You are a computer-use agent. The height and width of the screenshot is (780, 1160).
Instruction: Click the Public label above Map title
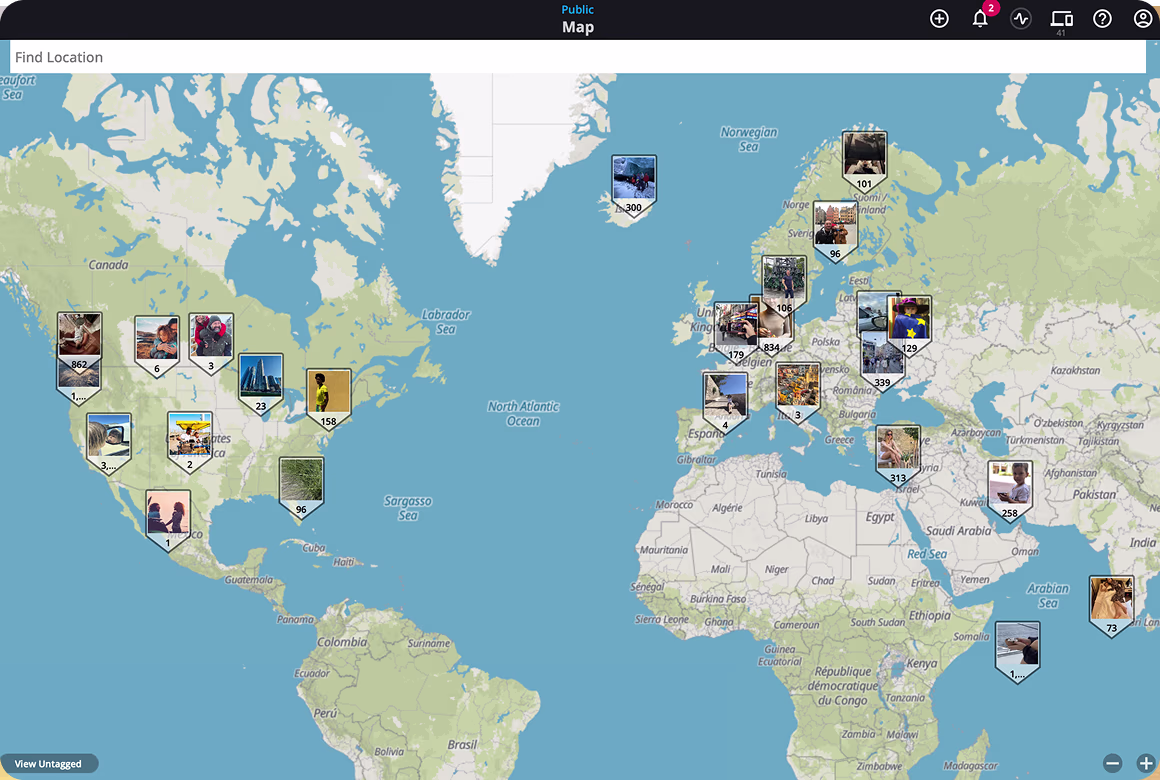pyautogui.click(x=578, y=10)
